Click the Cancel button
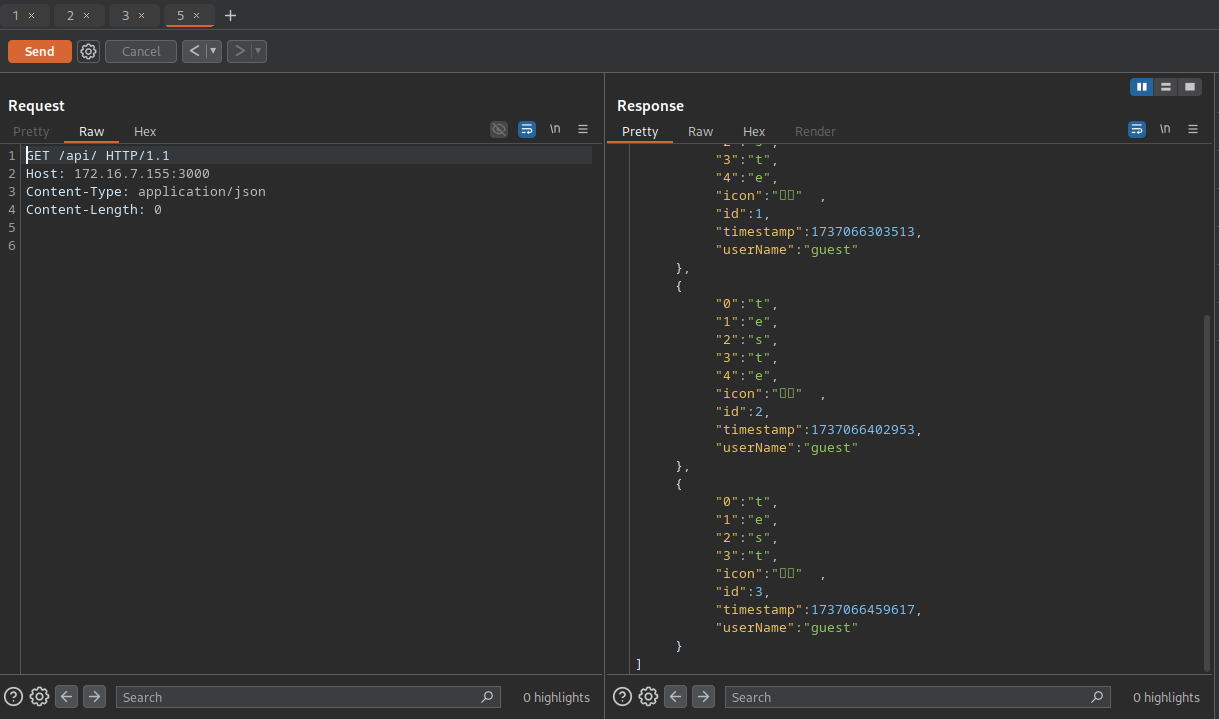This screenshot has width=1219, height=719. (140, 51)
